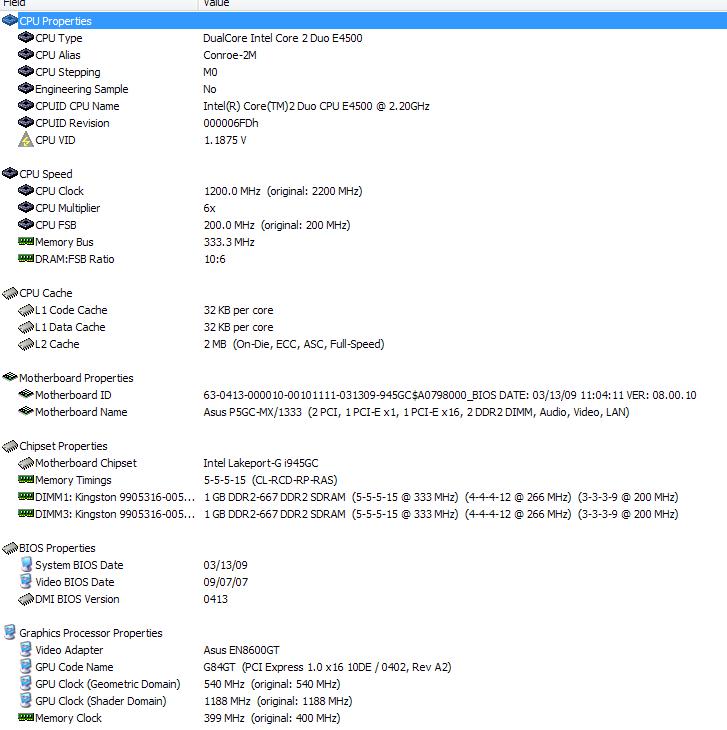Screen dimensions: 727x730
Task: Click the value DualCore Intel Core 2 Duo E4500
Action: 283,38
